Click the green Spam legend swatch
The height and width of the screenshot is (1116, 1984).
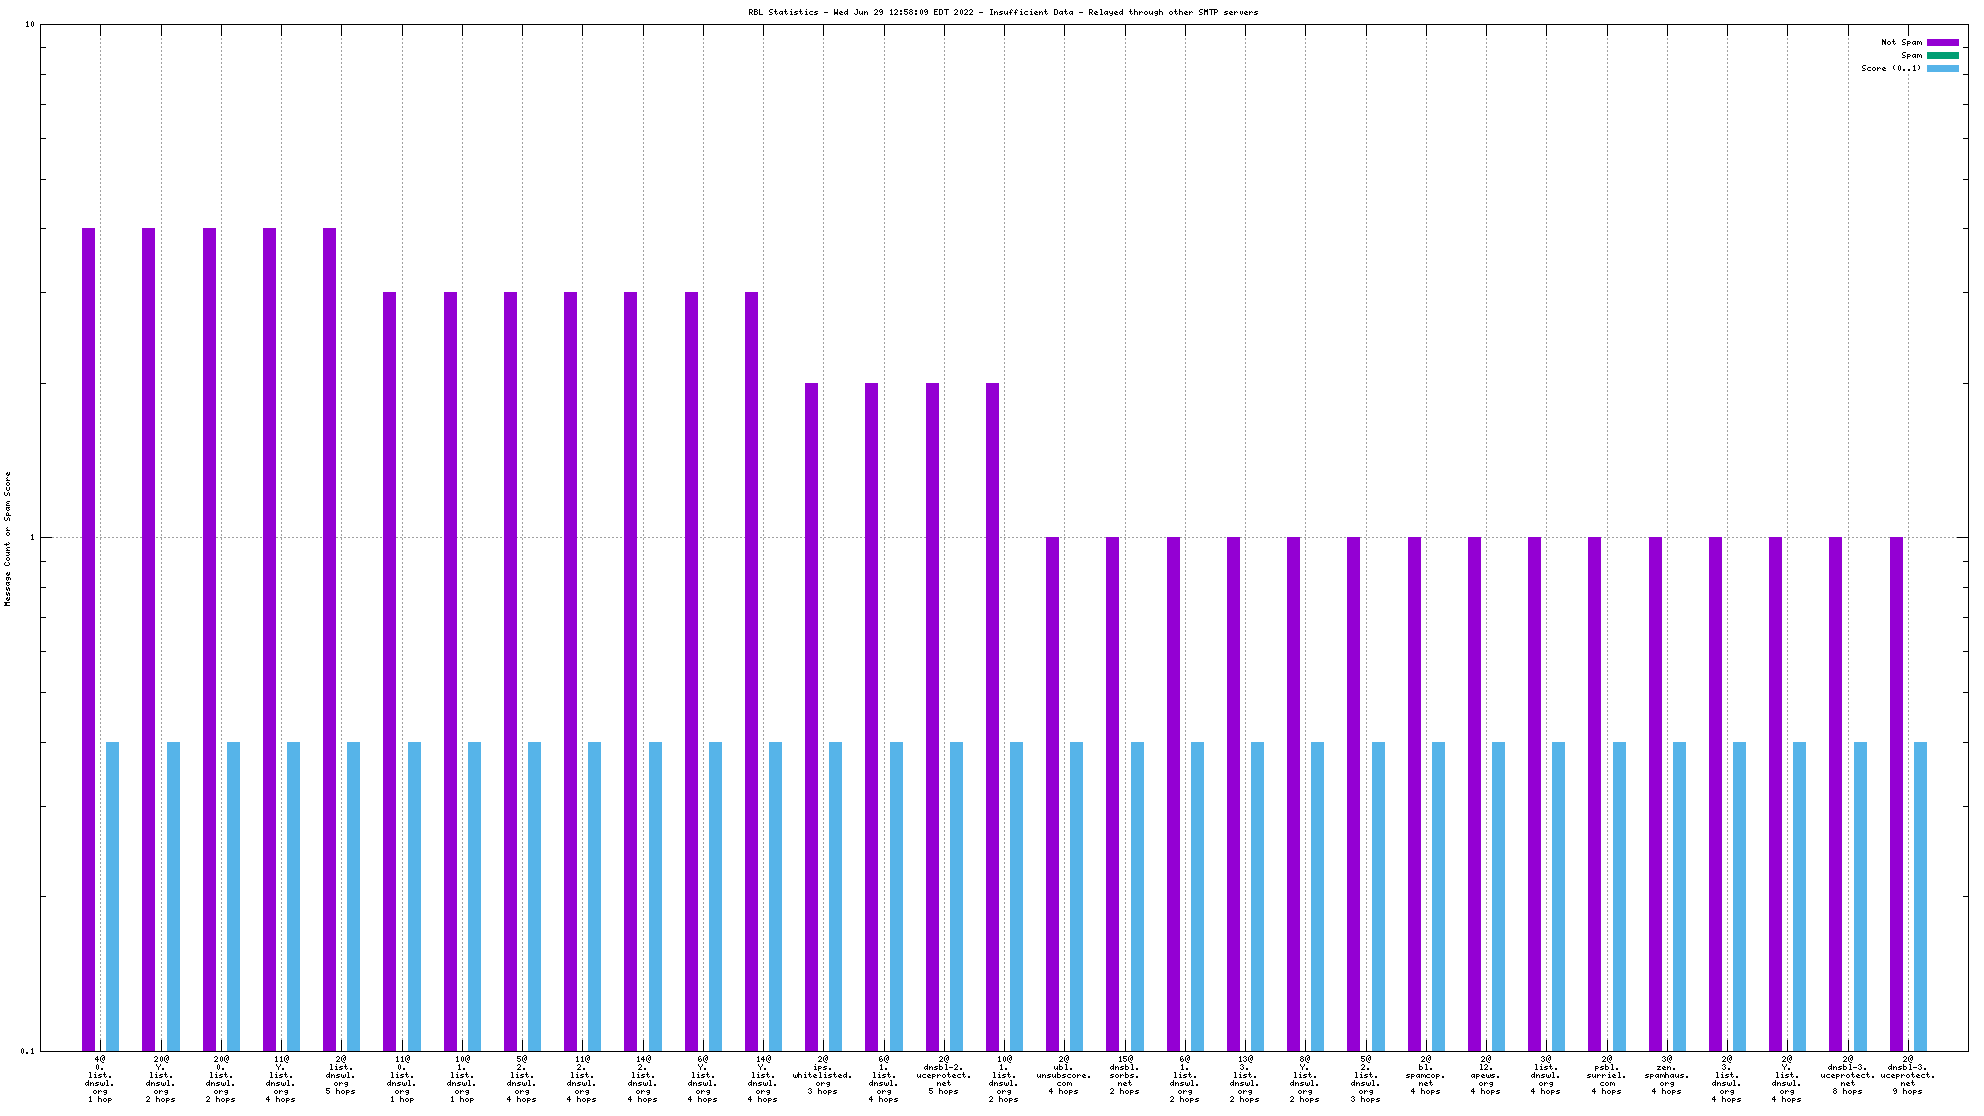1942,55
